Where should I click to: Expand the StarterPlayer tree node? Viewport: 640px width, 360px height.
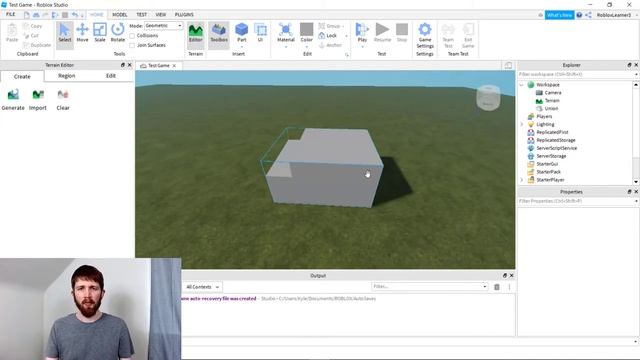pos(522,180)
